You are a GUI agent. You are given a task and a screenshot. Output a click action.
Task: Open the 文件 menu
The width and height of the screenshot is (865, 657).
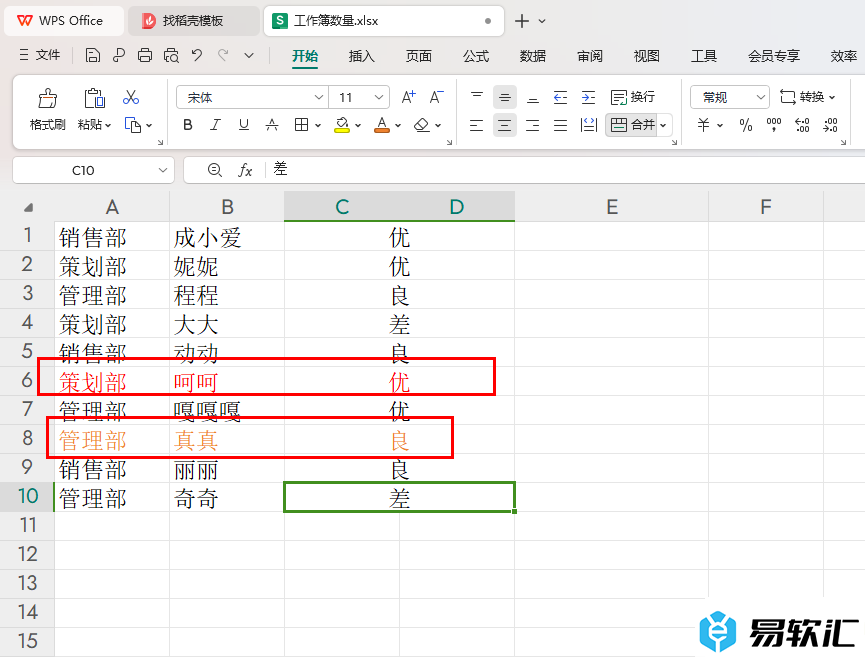[x=40, y=55]
